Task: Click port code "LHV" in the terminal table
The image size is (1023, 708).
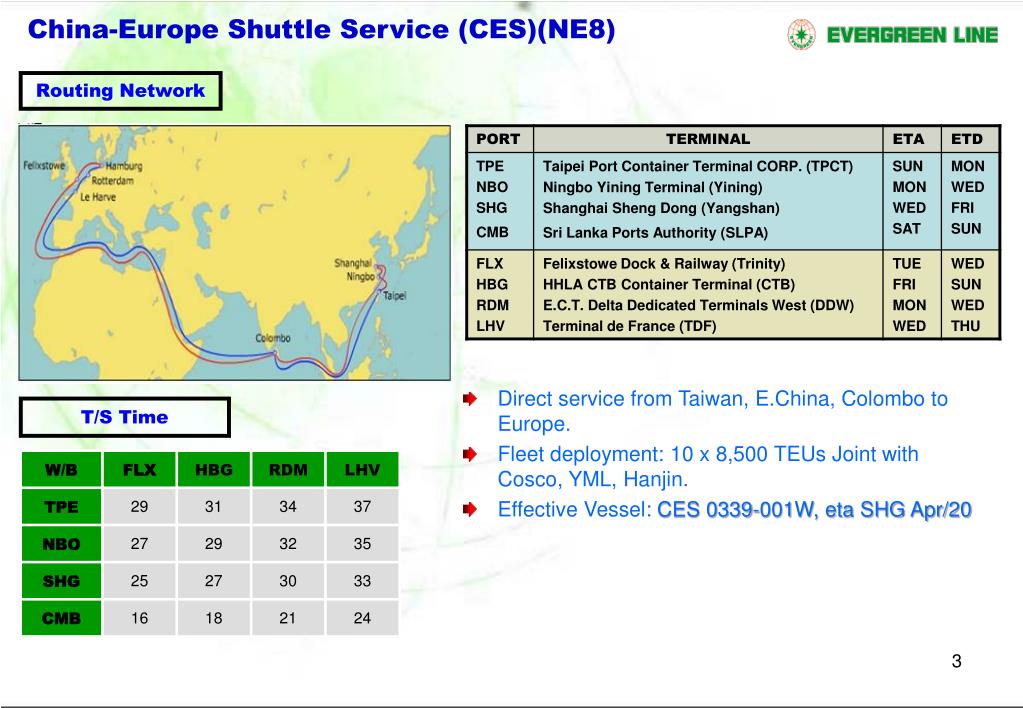Action: pyautogui.click(x=490, y=326)
